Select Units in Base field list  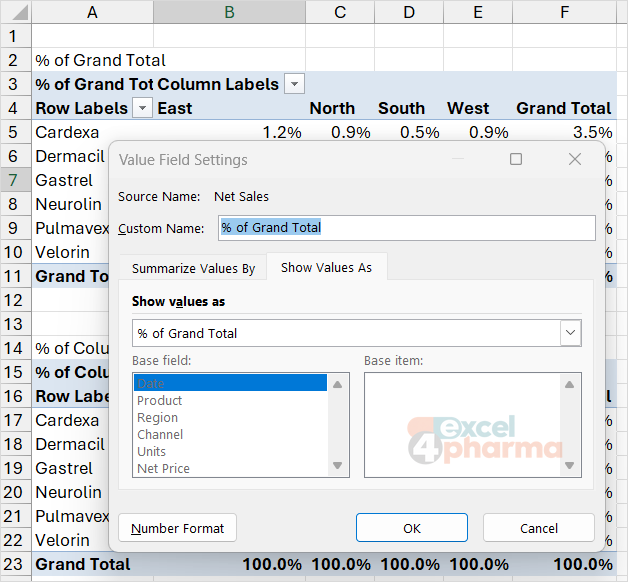(x=230, y=451)
